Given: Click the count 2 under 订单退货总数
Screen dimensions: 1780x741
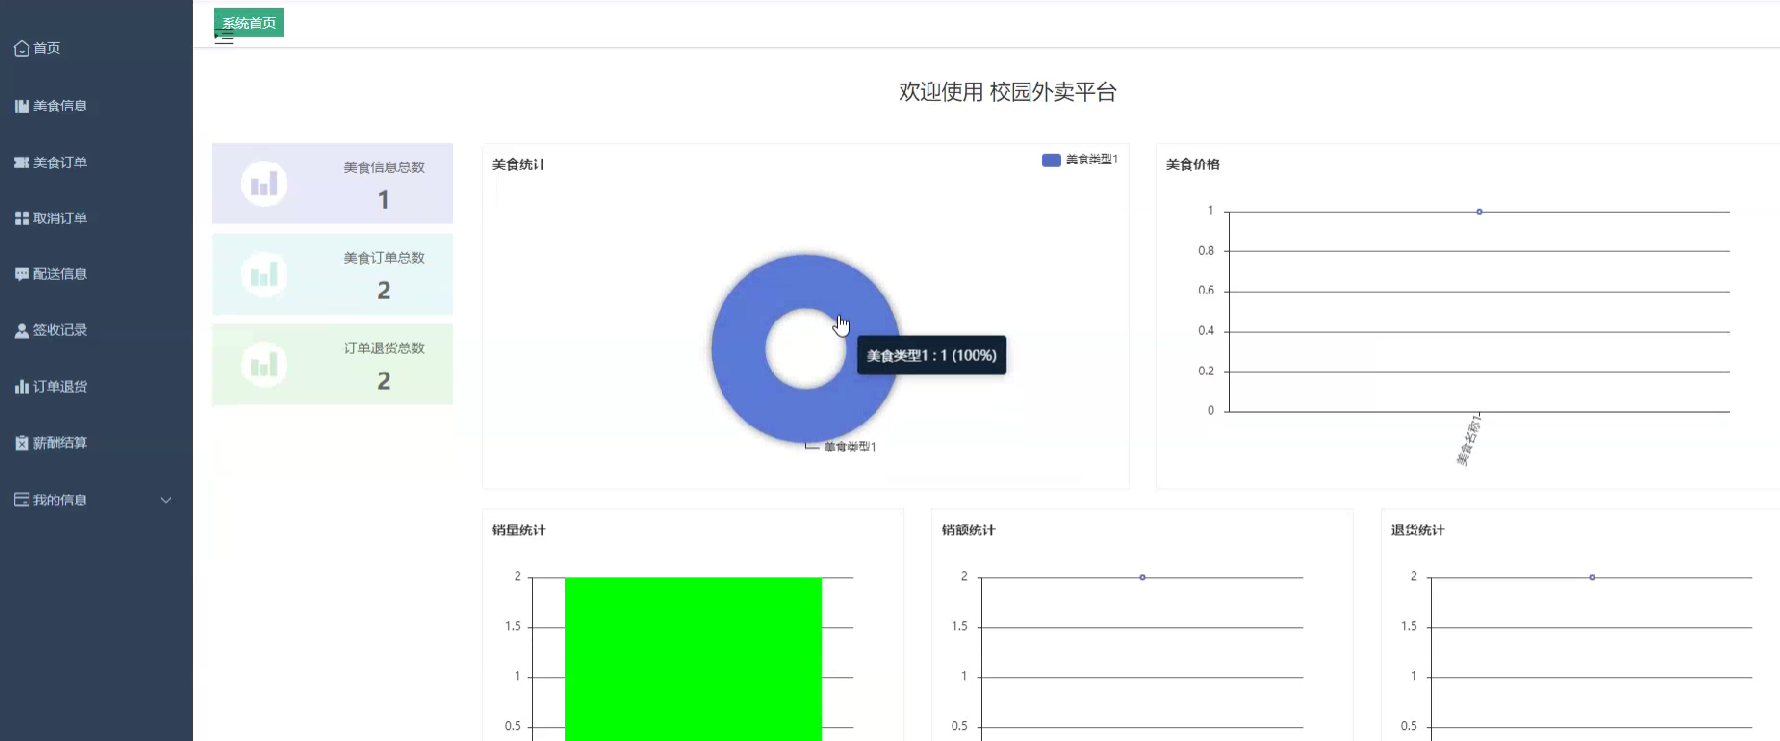Looking at the screenshot, I should coord(384,381).
